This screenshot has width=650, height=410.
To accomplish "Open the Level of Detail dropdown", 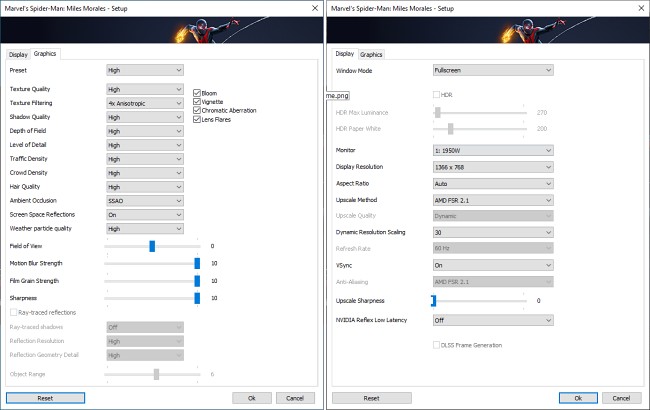I will coord(145,145).
